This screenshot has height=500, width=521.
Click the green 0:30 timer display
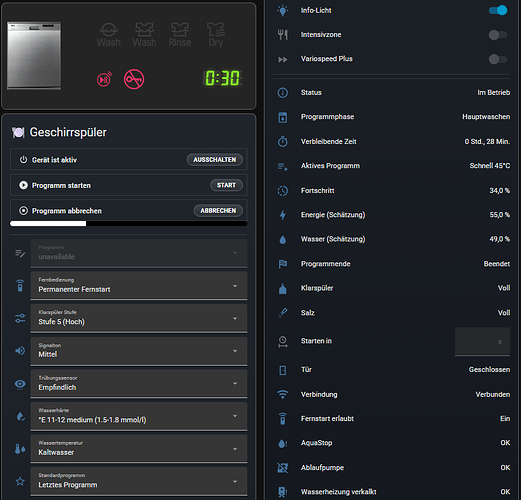click(222, 78)
